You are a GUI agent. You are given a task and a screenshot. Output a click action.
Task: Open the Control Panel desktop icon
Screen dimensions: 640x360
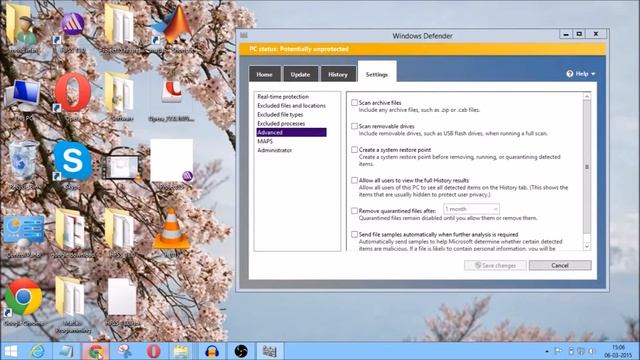click(24, 231)
